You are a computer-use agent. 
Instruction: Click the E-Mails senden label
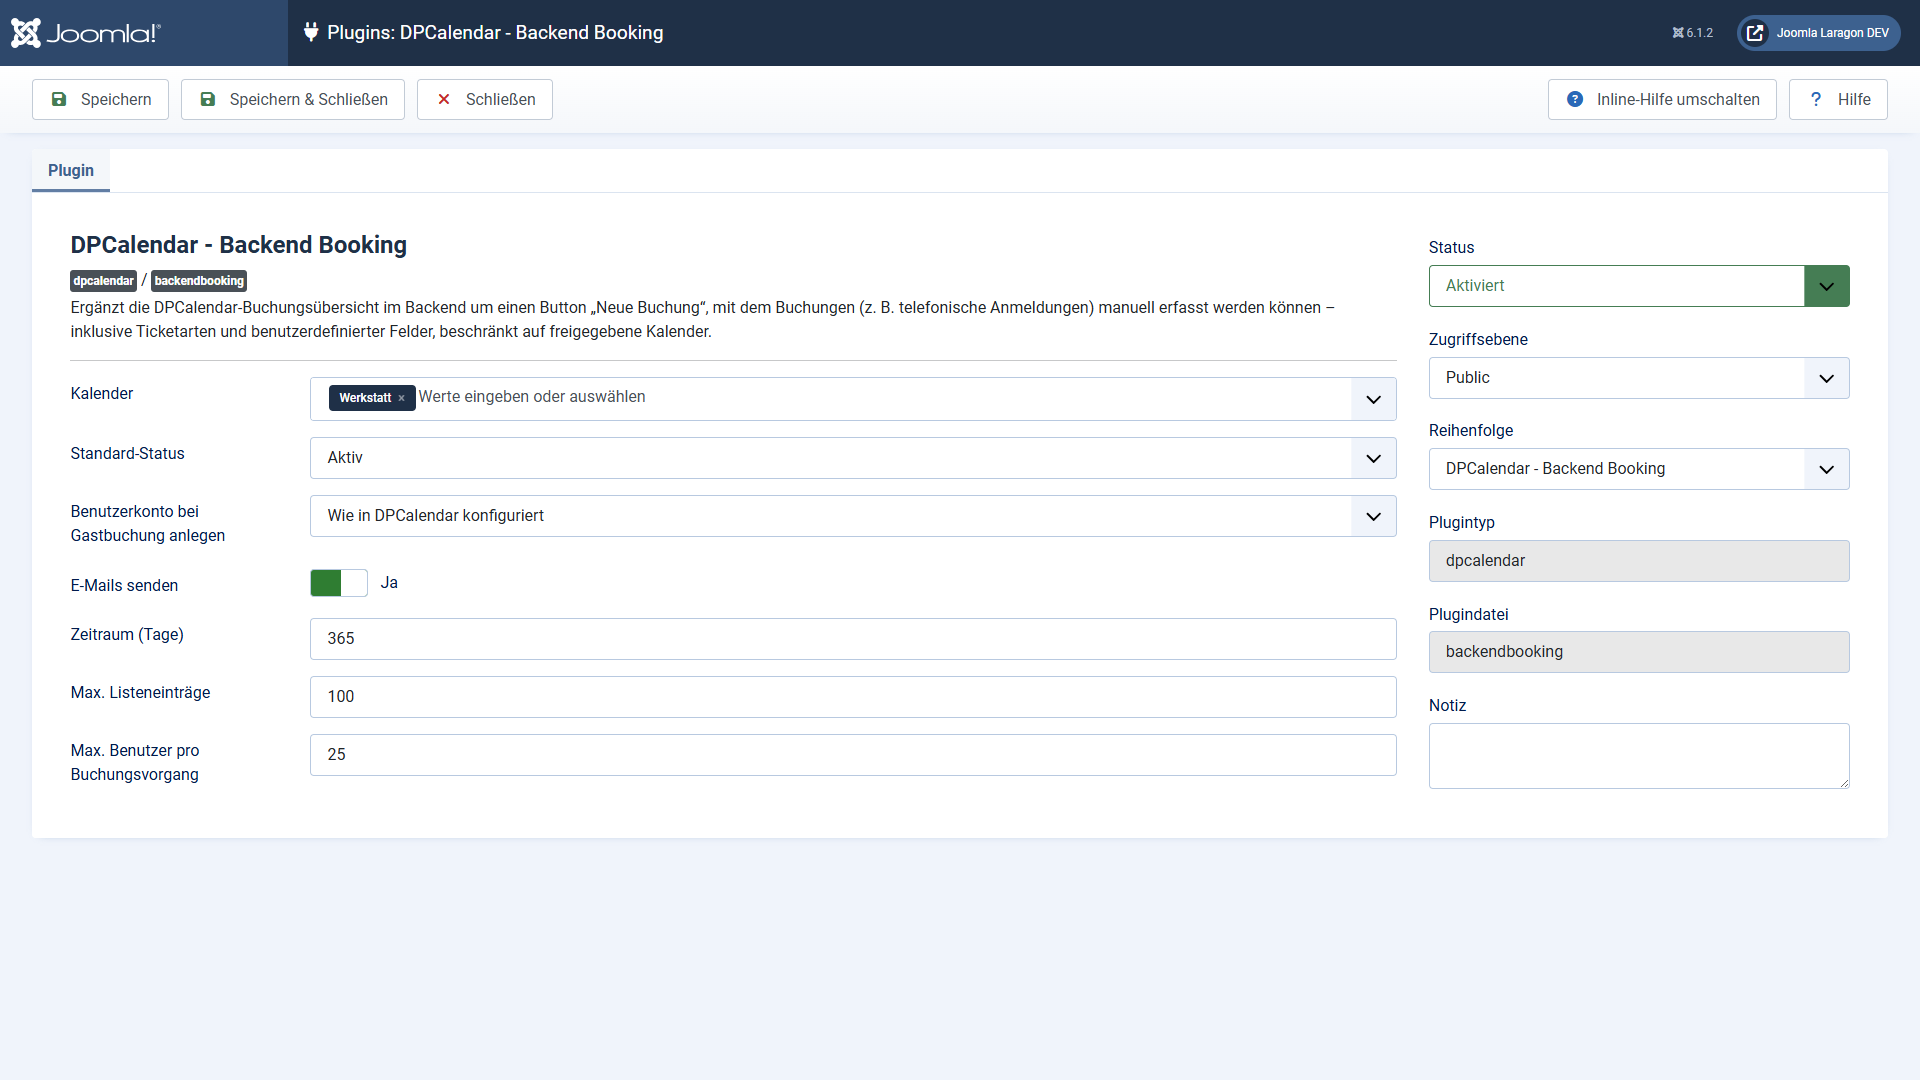coord(124,586)
